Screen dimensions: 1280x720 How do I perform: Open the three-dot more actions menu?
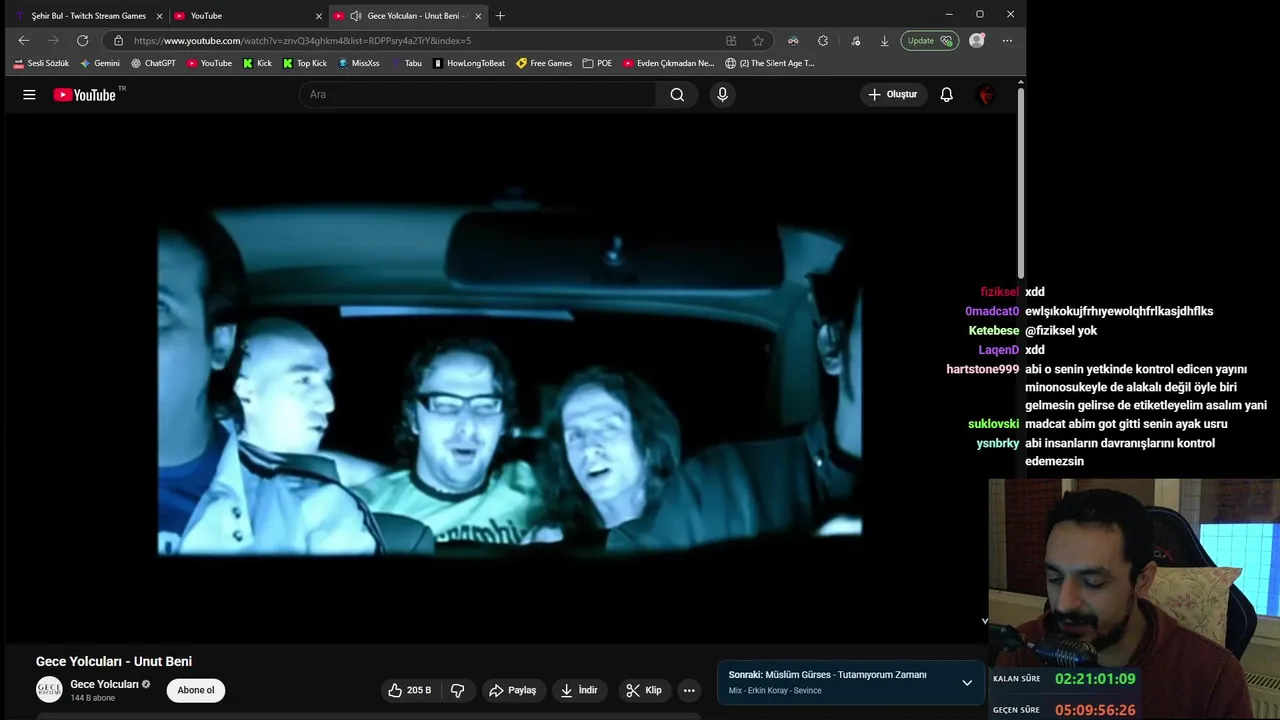tap(688, 690)
